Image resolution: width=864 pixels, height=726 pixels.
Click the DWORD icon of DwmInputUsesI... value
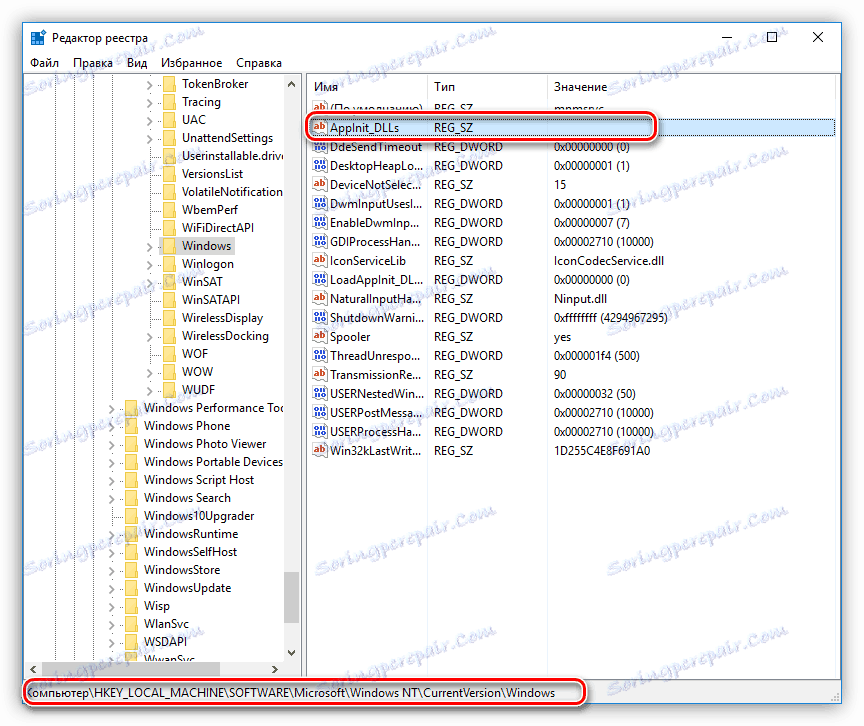(320, 203)
